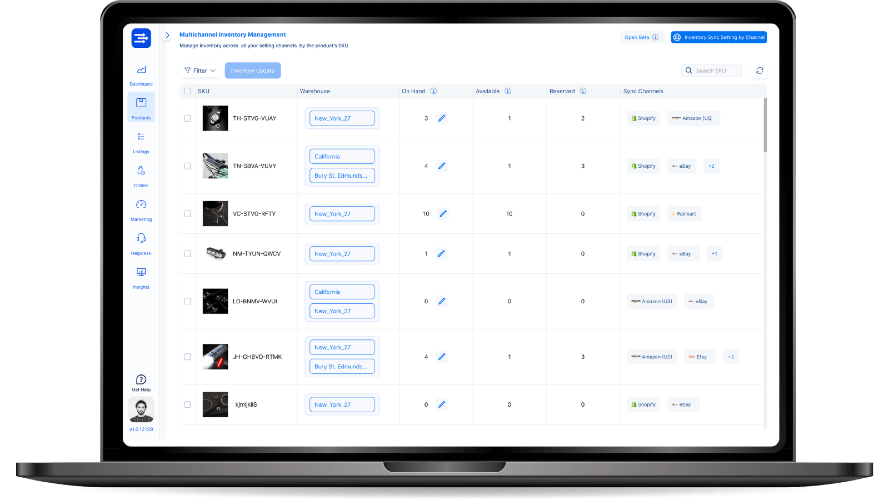Click Amazon (US) badge for LO-BNMV-WVUI
The image size is (889, 500).
(x=651, y=302)
